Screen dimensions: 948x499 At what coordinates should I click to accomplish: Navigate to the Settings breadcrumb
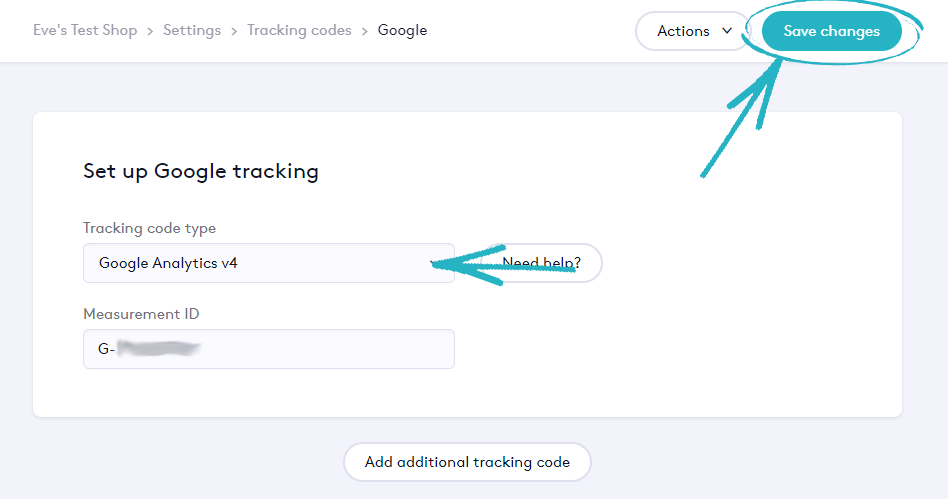click(x=192, y=31)
